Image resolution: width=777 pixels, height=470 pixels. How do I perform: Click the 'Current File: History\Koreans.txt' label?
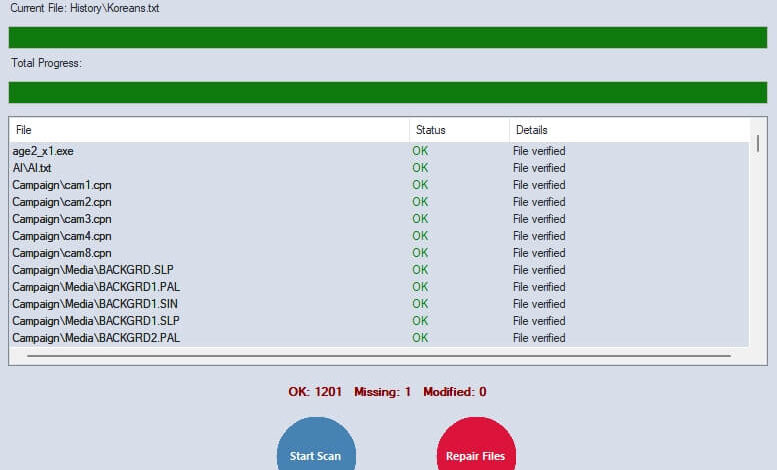85,8
